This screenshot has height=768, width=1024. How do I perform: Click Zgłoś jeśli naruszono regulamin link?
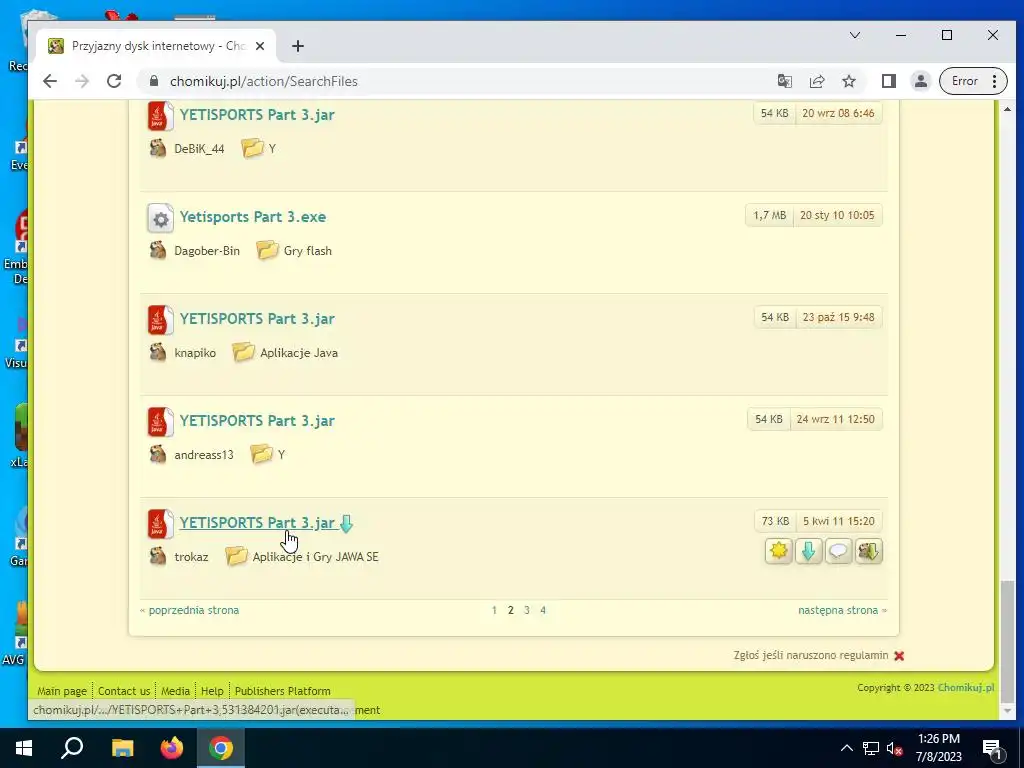(x=810, y=655)
